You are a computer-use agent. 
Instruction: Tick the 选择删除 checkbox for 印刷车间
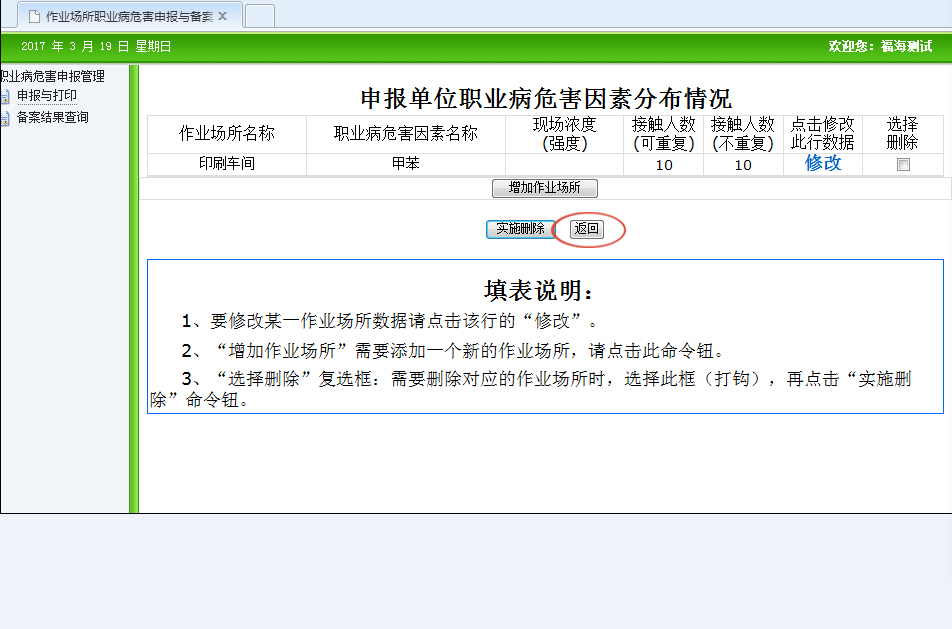[903, 165]
